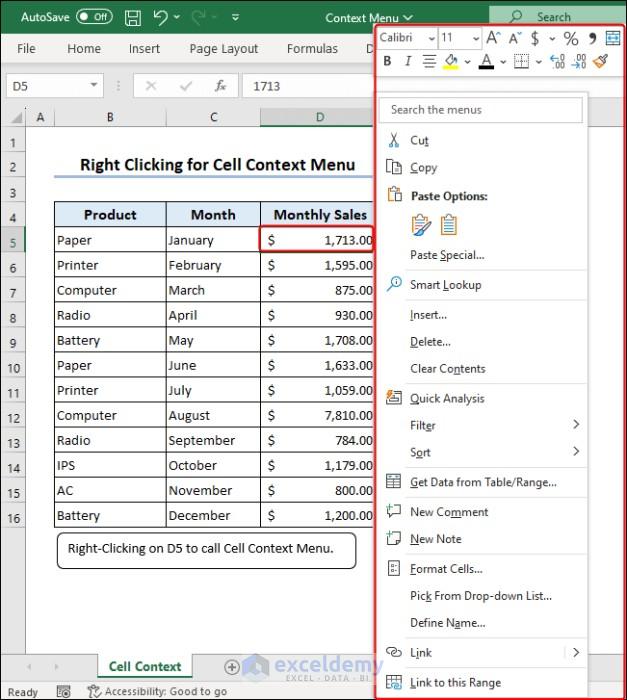Decrease font size in mini toolbar

pos(515,38)
